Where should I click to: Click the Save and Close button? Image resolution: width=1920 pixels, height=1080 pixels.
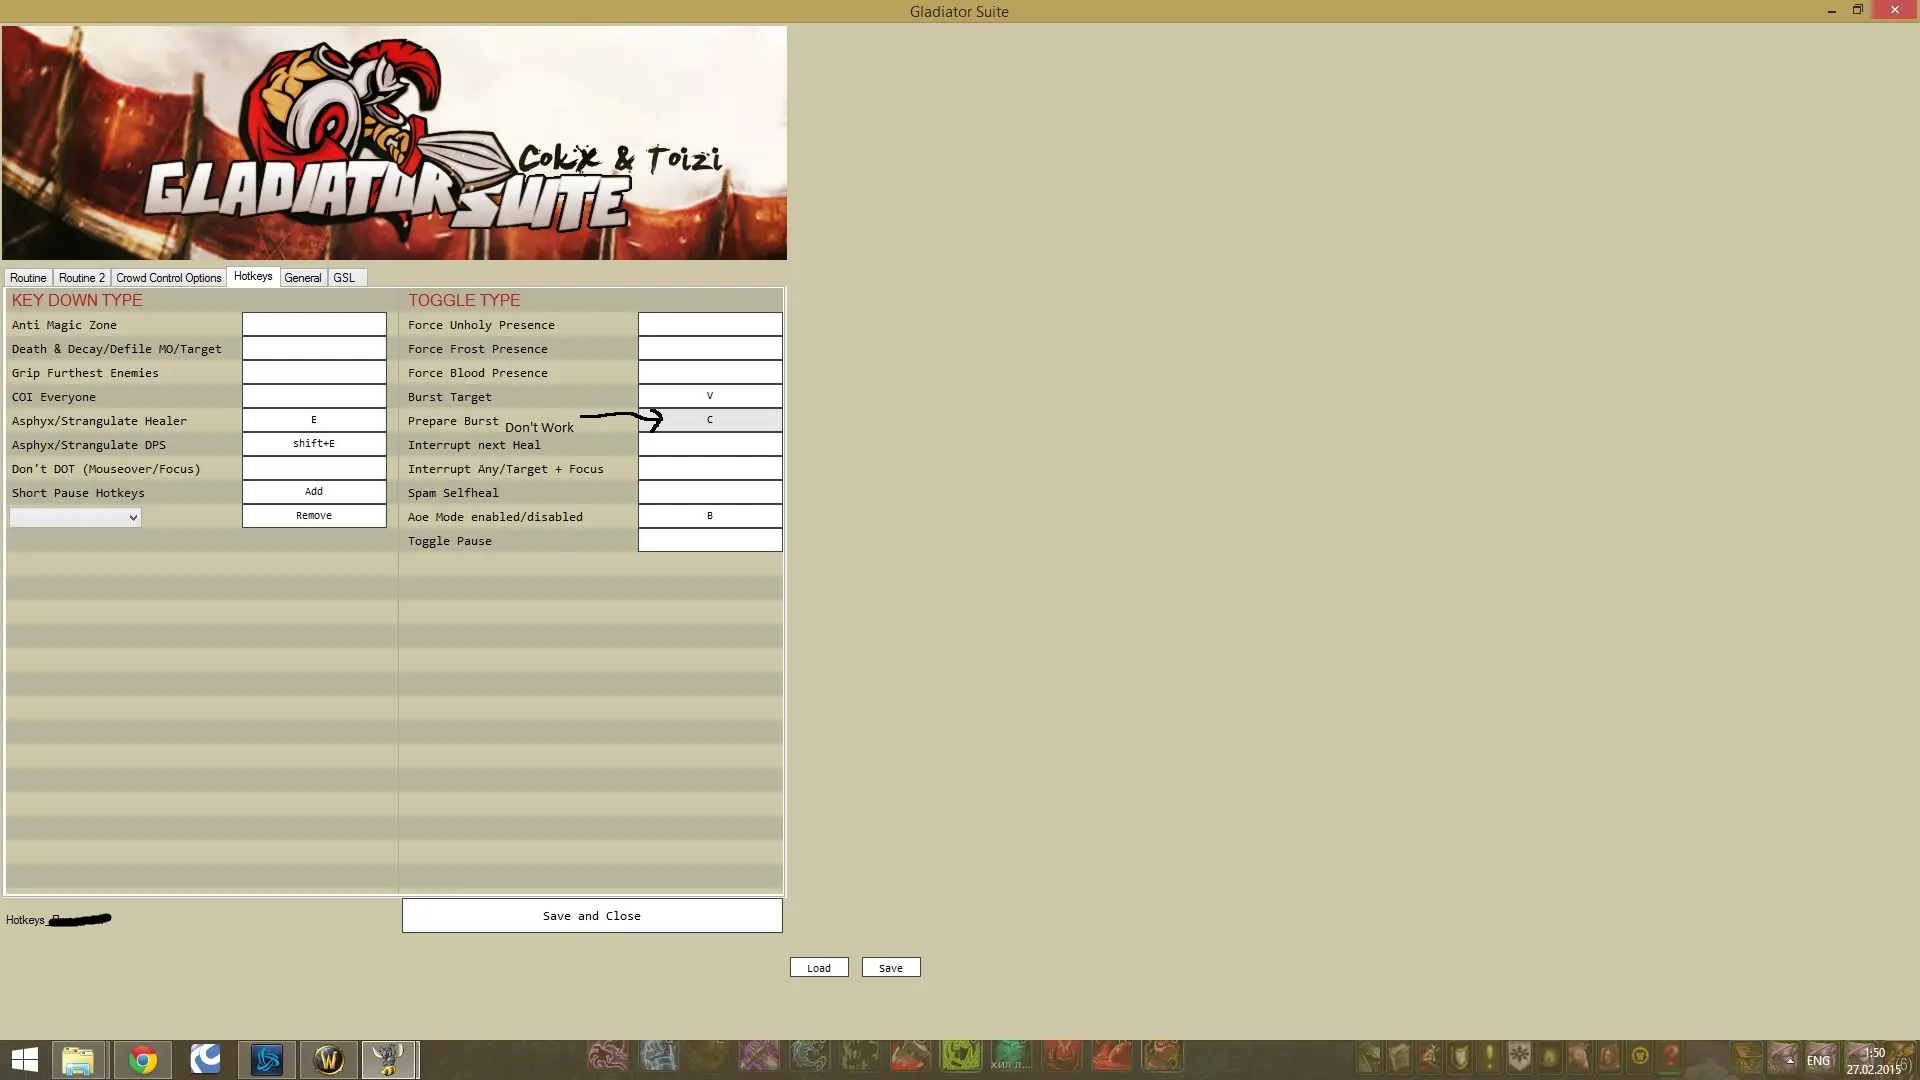[592, 916]
